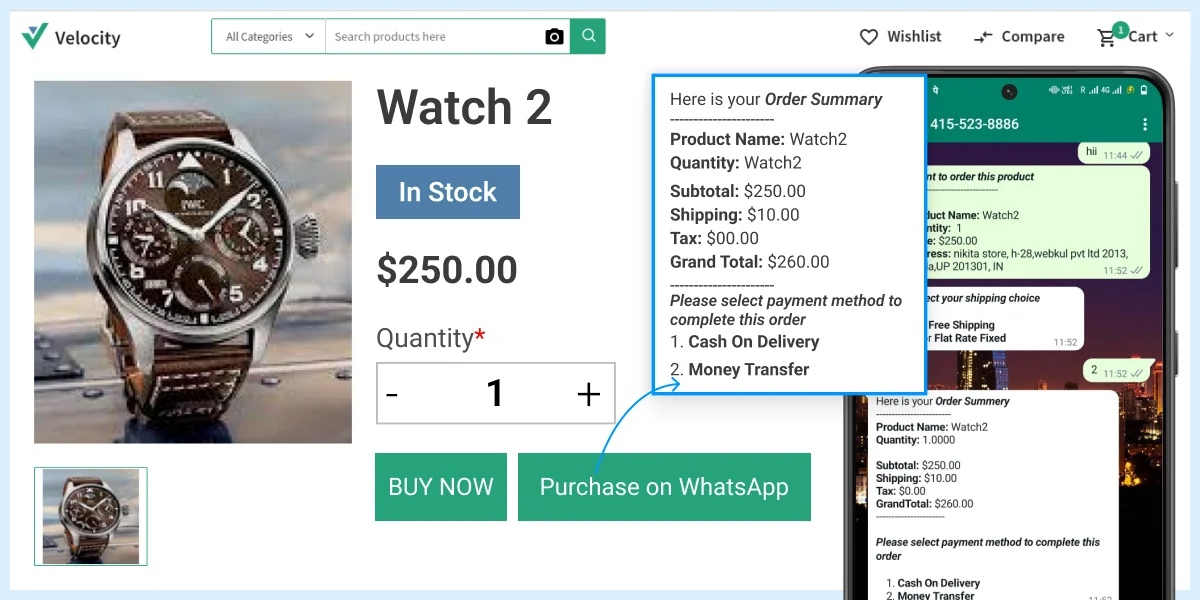Image resolution: width=1200 pixels, height=600 pixels.
Task: Click the BUY NOW button
Action: pyautogui.click(x=441, y=487)
